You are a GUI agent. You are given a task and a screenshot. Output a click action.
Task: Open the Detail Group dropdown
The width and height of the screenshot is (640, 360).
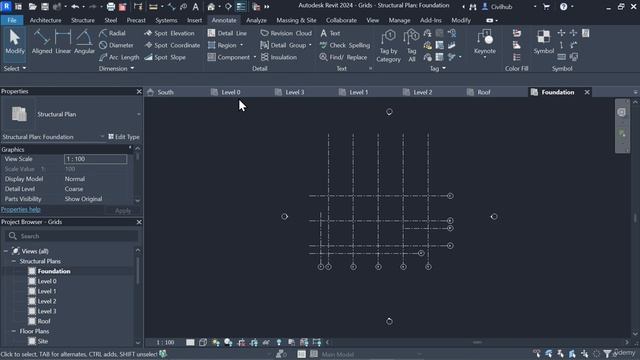tap(310, 45)
